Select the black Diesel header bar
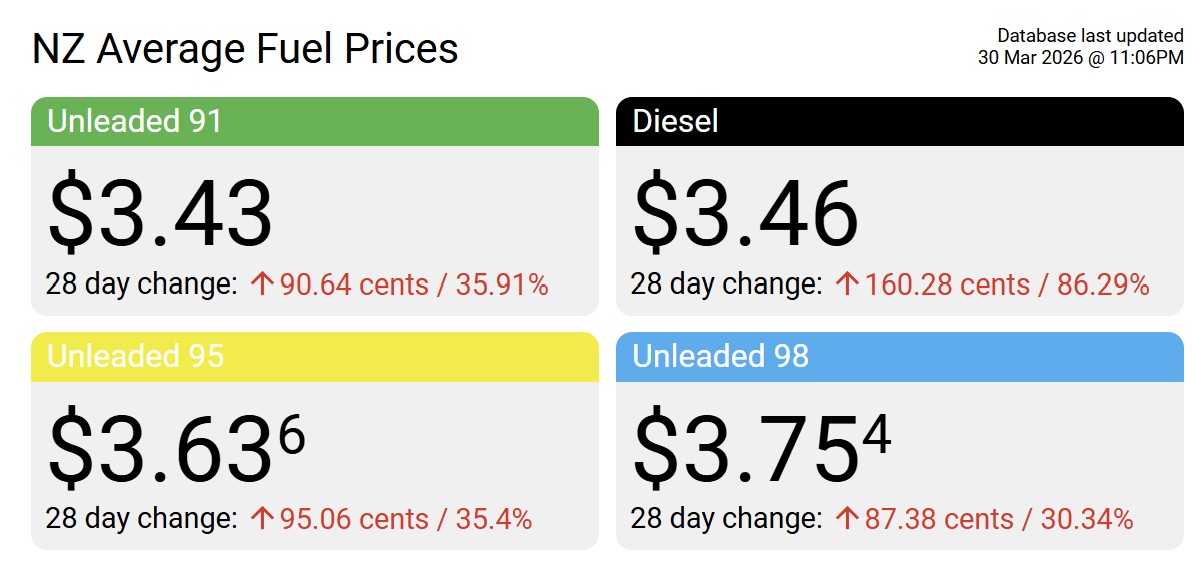The height and width of the screenshot is (568, 1196). tap(900, 122)
